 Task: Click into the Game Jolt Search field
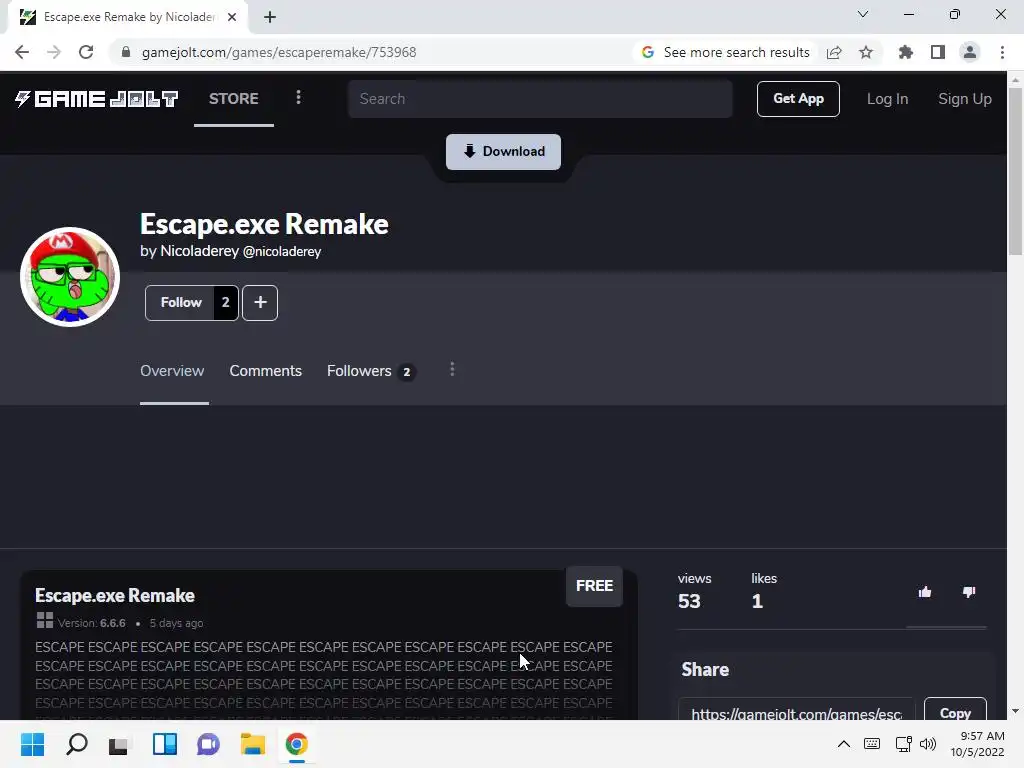[x=540, y=99]
